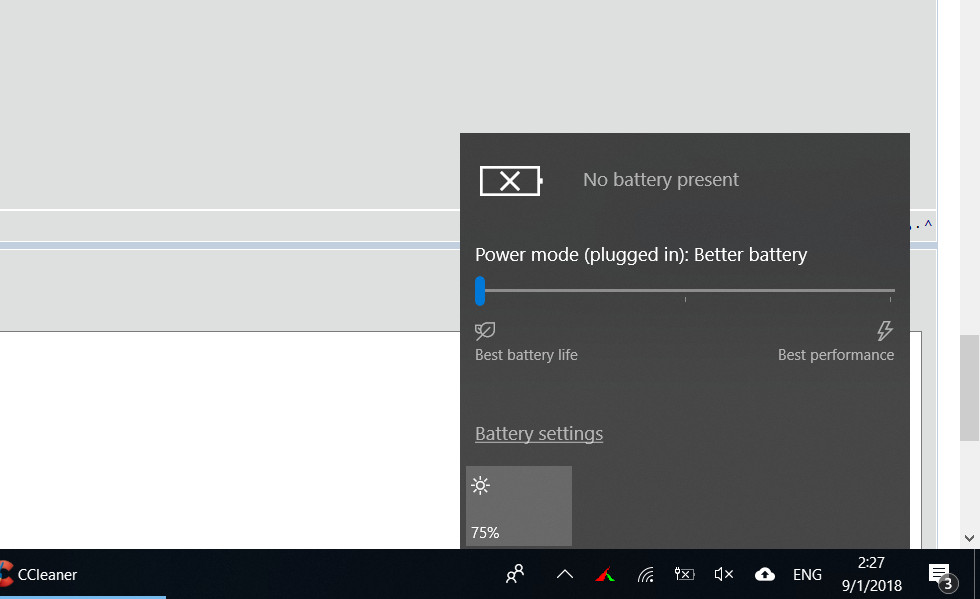Viewport: 980px width, 599px height.
Task: Click the brightness 75% quick action tile
Action: point(519,506)
